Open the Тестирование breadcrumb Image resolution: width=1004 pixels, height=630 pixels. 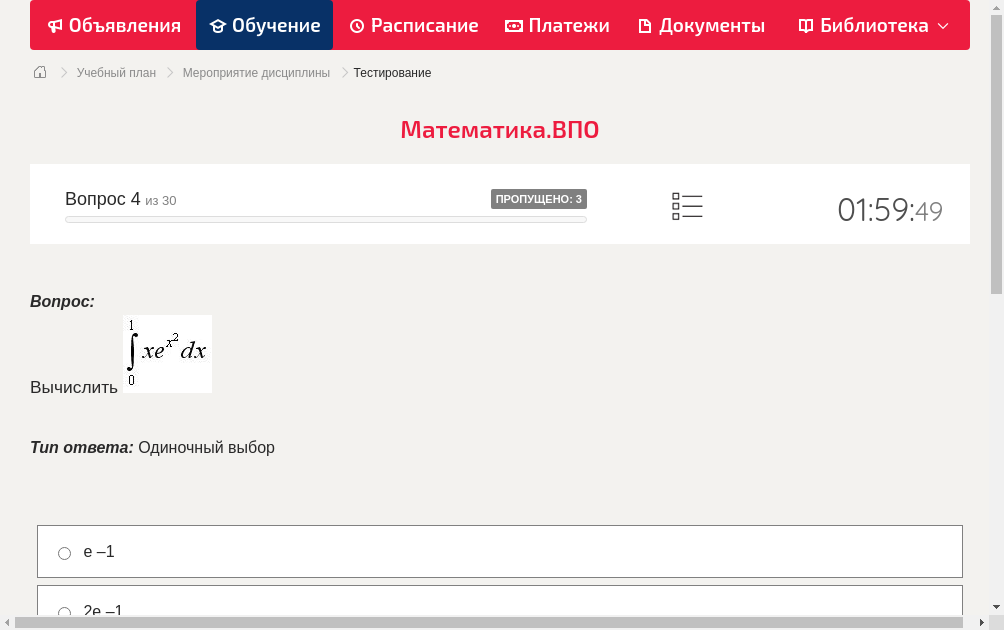point(391,72)
